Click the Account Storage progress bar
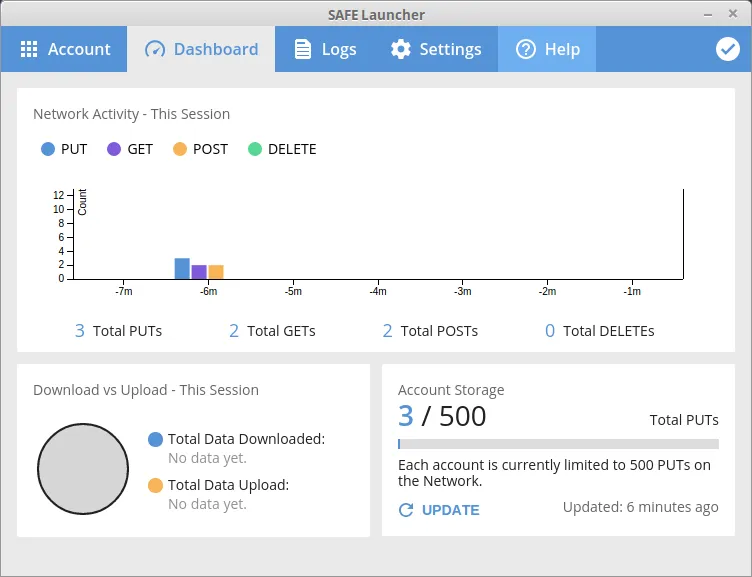The height and width of the screenshot is (577, 752). tap(558, 444)
